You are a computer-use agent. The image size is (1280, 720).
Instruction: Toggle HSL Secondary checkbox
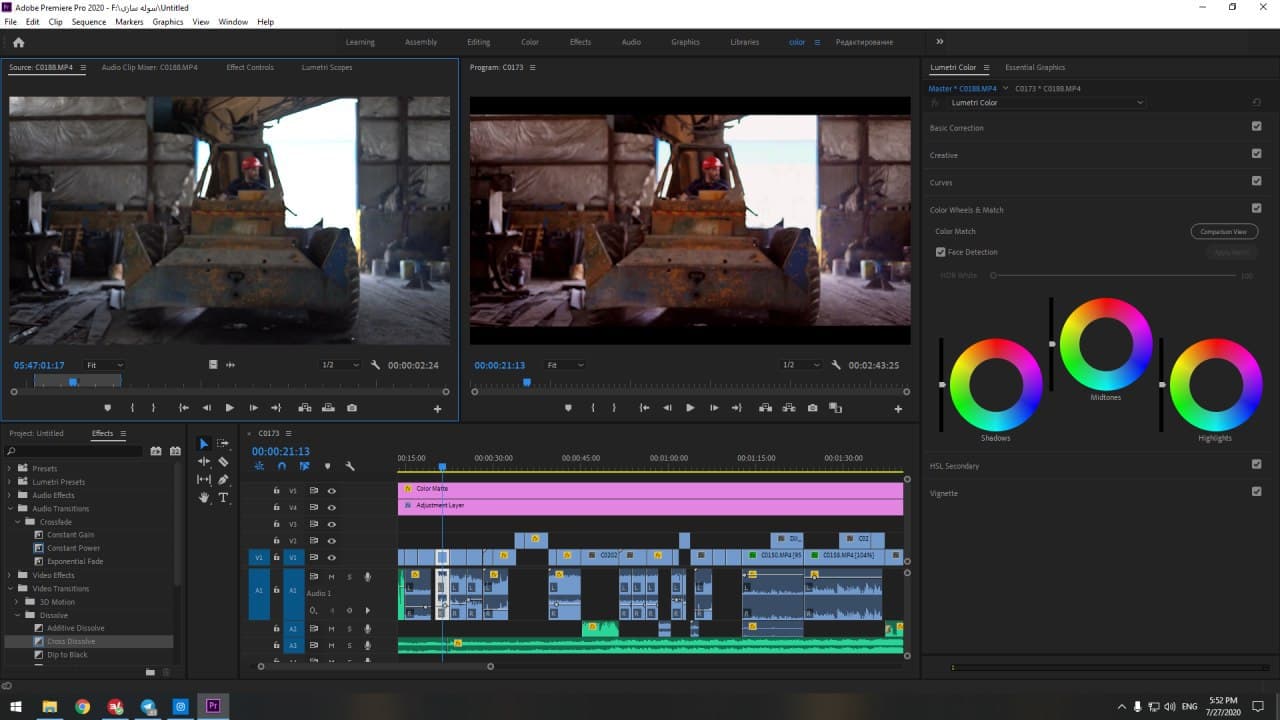pyautogui.click(x=1256, y=464)
